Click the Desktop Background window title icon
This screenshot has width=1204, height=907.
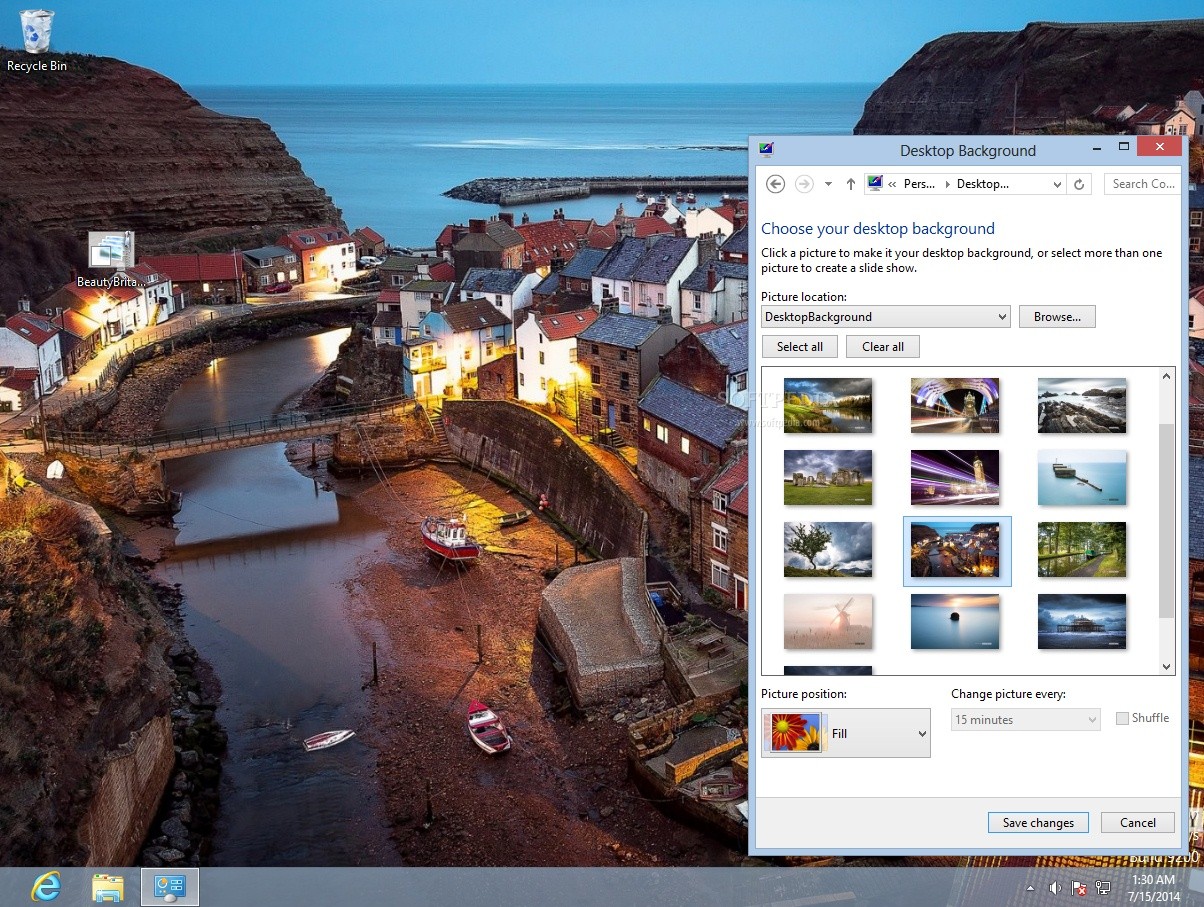[766, 150]
